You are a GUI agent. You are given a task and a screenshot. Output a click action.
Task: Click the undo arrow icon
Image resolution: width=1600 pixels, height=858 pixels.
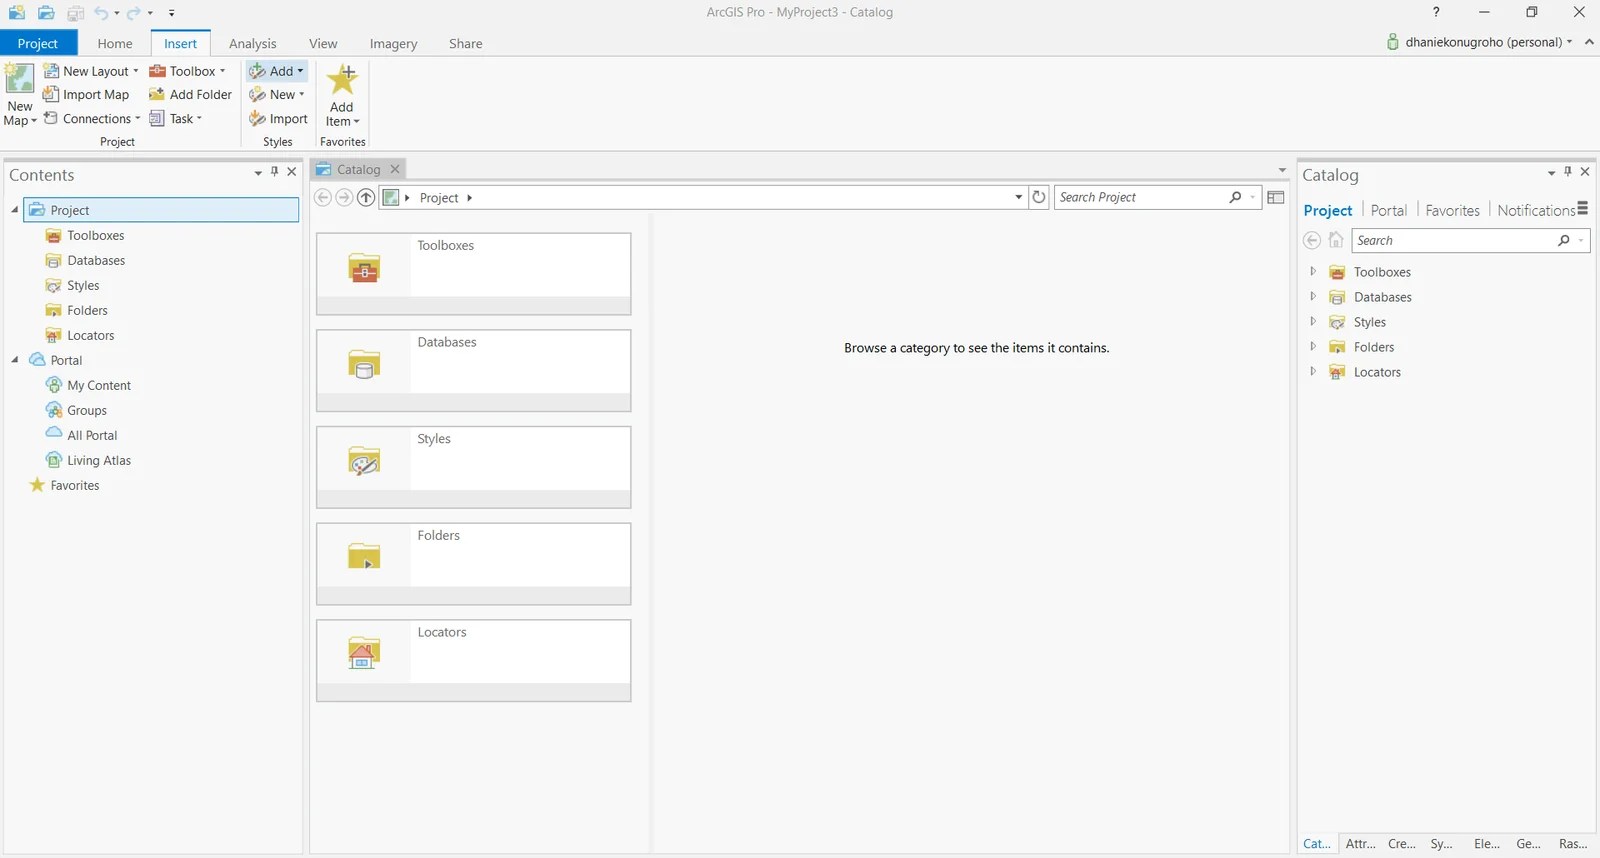101,13
